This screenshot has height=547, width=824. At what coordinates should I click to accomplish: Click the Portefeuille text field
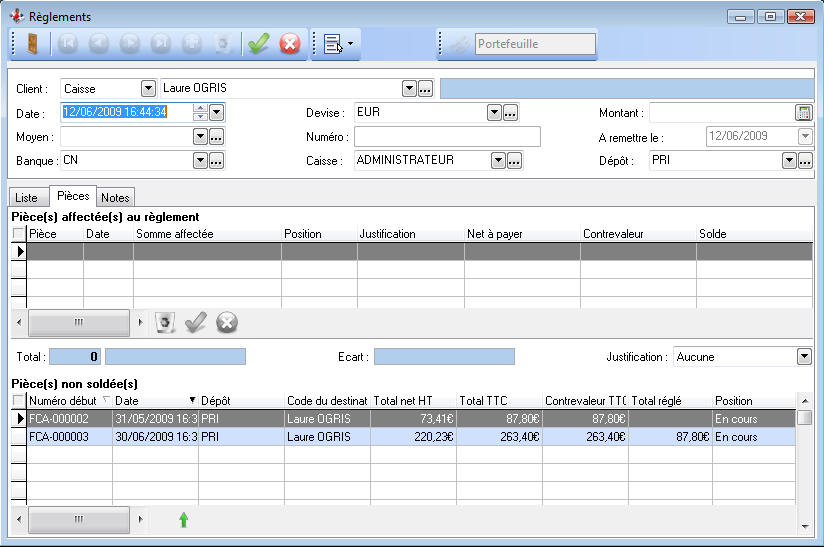(x=535, y=44)
